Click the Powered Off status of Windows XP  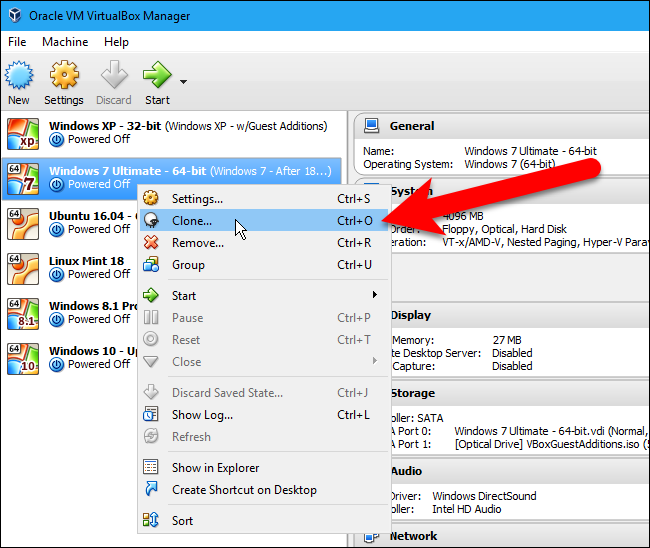tap(99, 139)
